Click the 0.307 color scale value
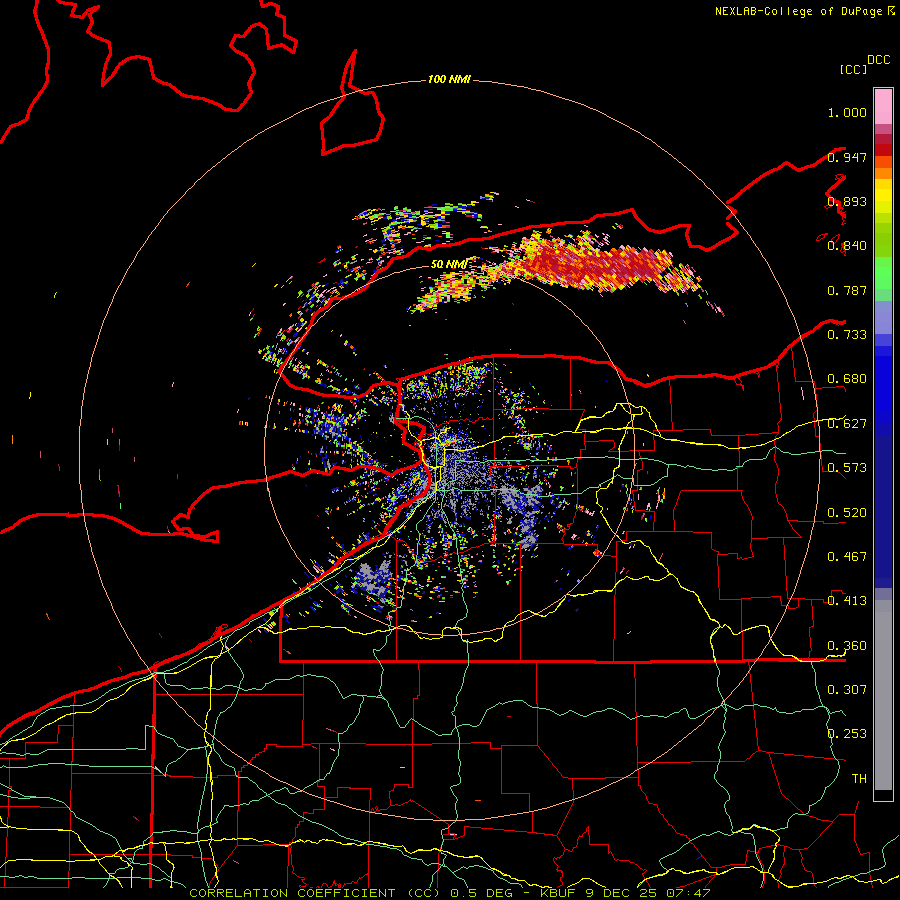This screenshot has width=900, height=900. click(x=847, y=690)
